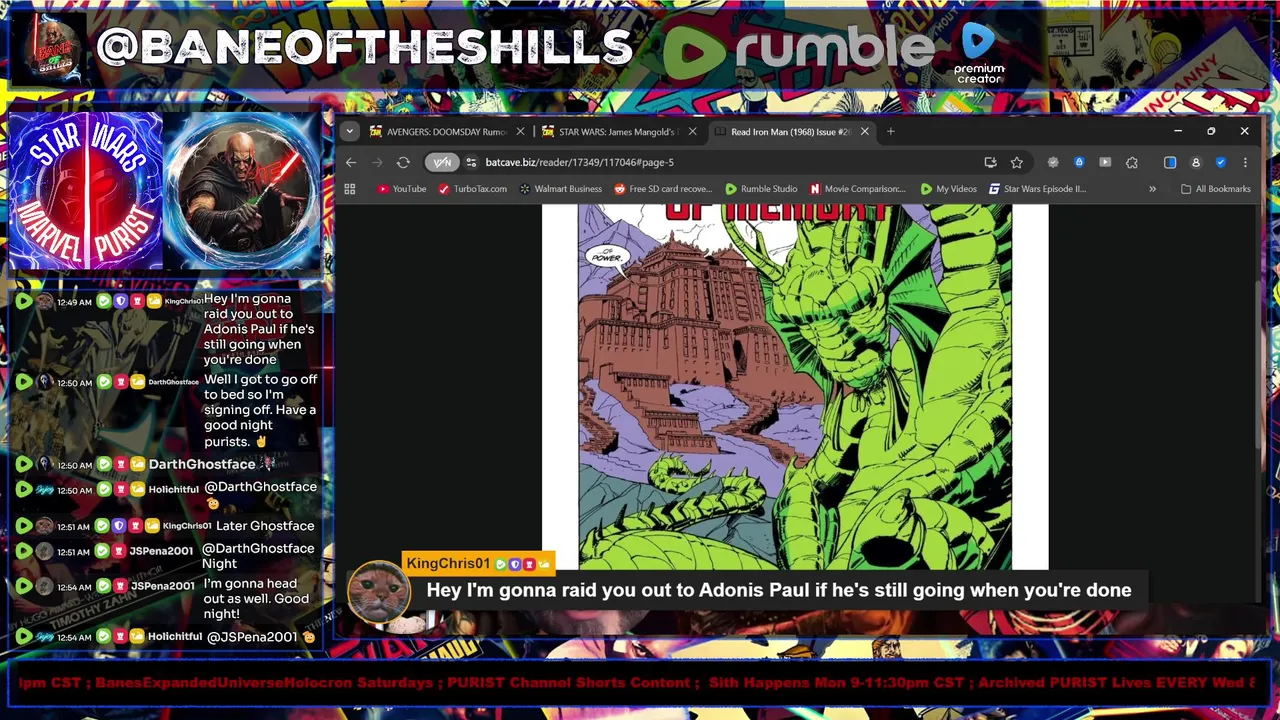Click the Rumble icon beside 12:49 AM message
This screenshot has height=720, width=1280.
pyautogui.click(x=23, y=302)
